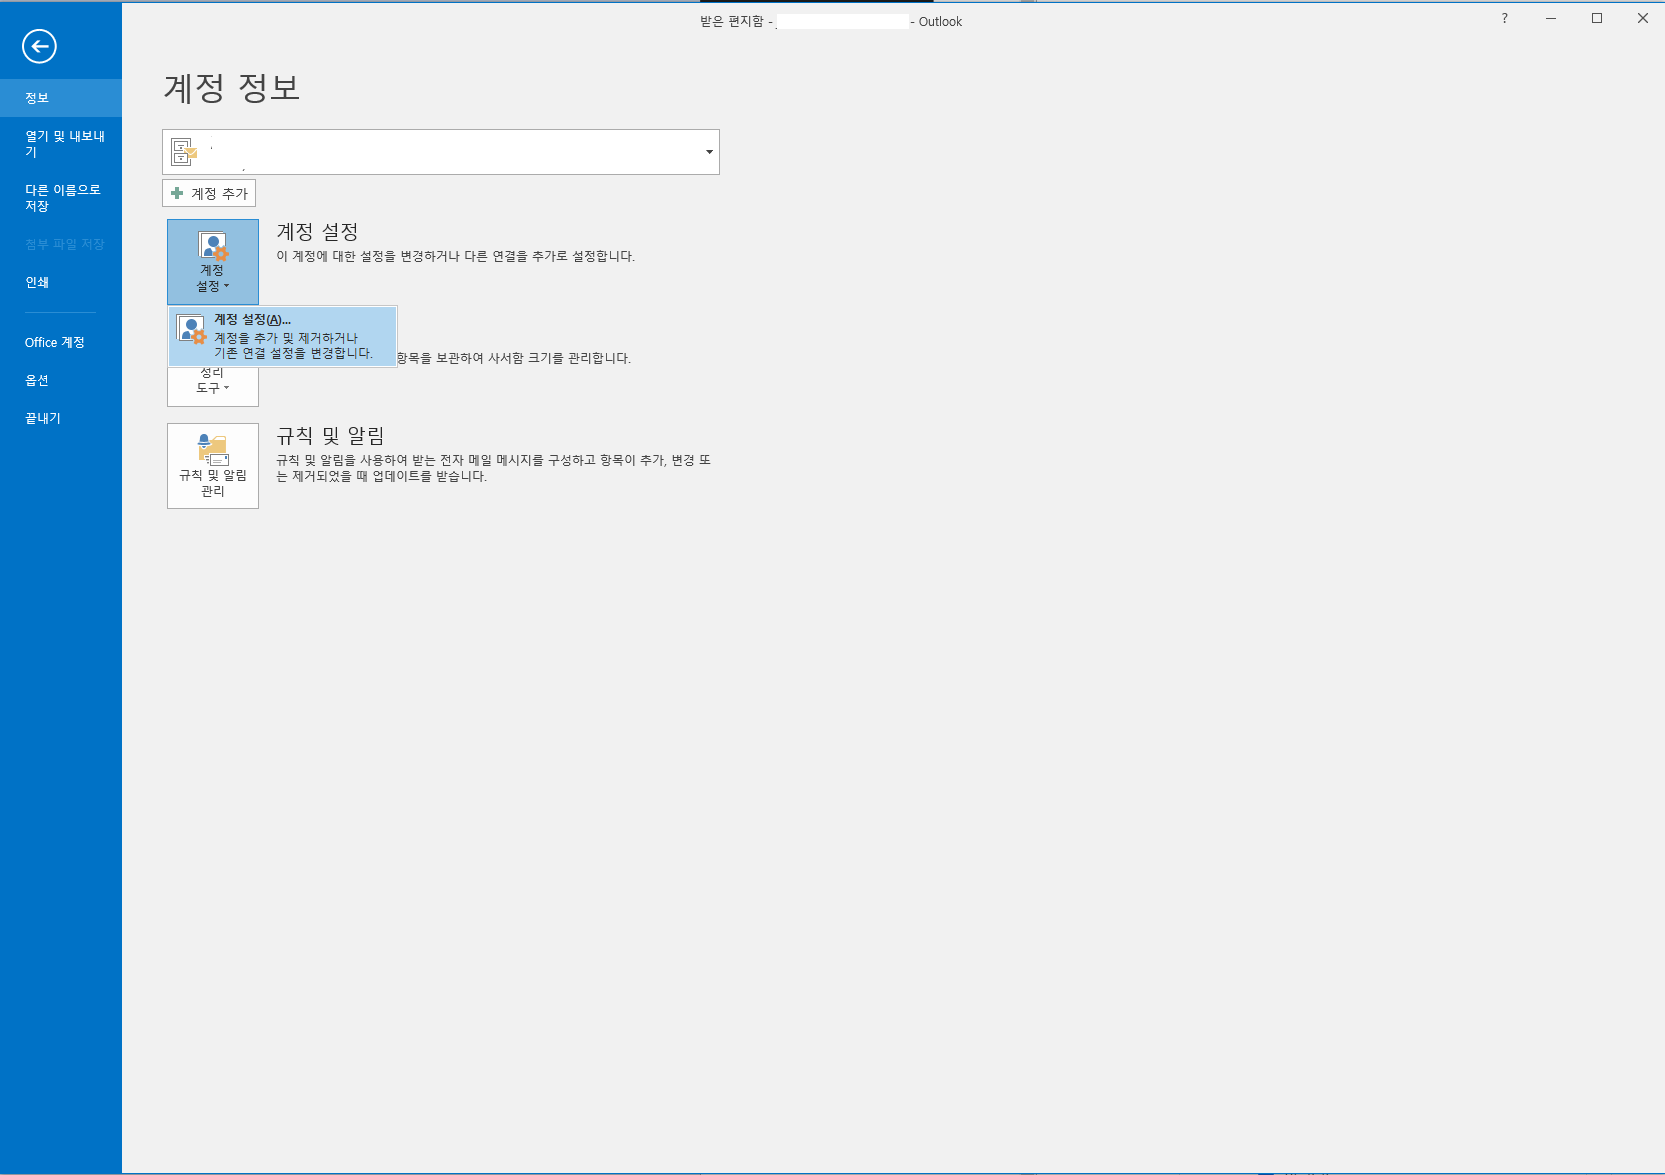Open the 열기 및 내보내기 tab

(61, 144)
